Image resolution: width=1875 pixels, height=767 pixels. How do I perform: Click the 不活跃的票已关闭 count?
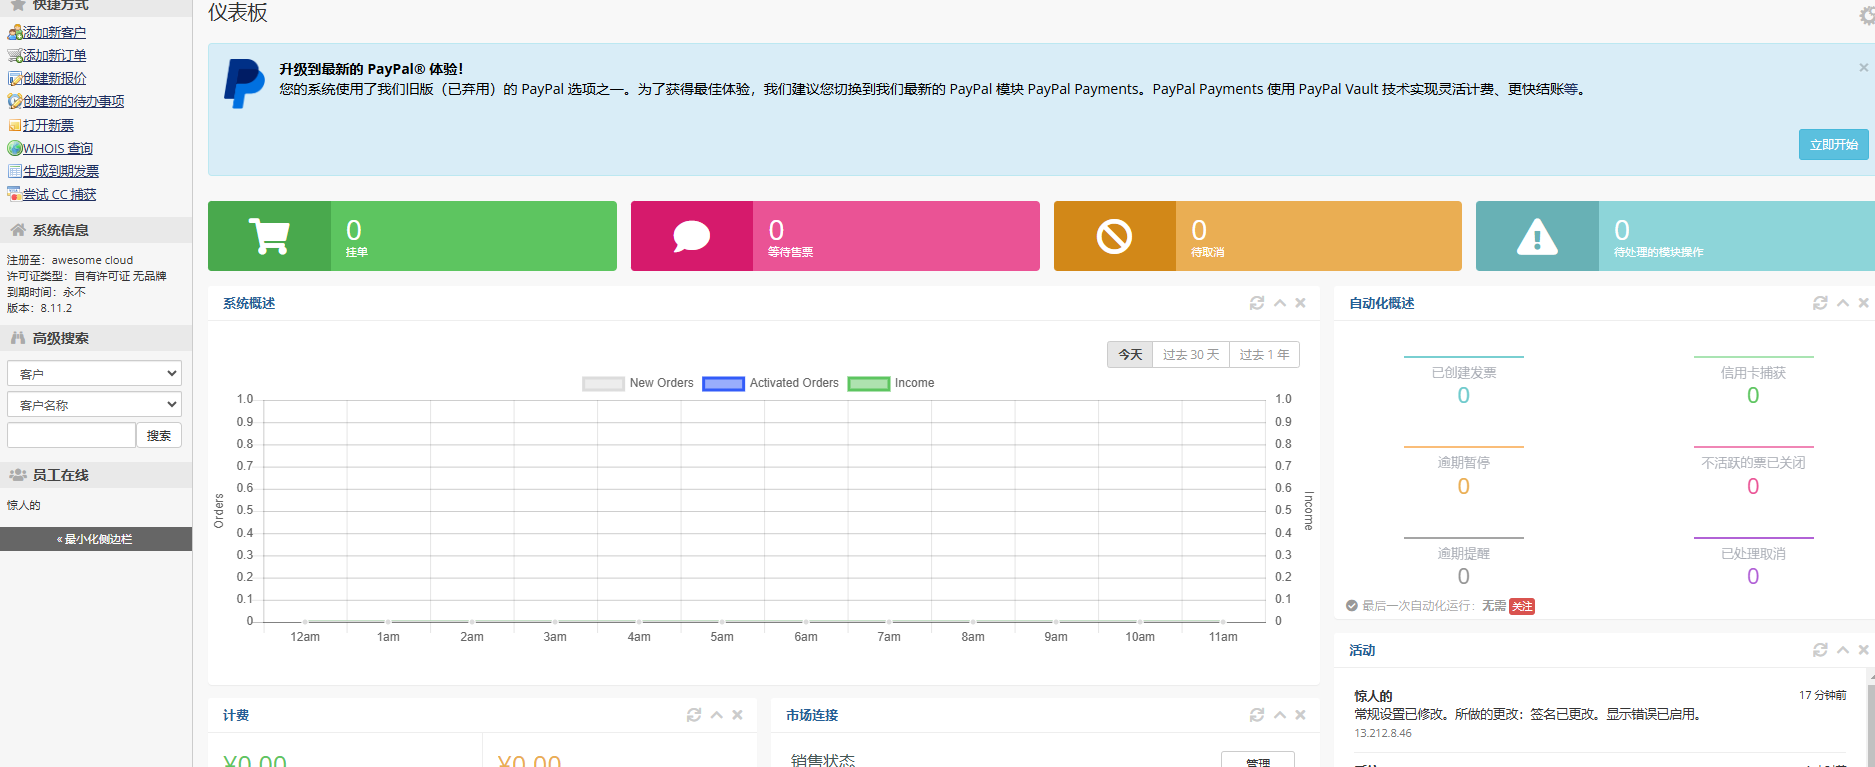(1753, 487)
